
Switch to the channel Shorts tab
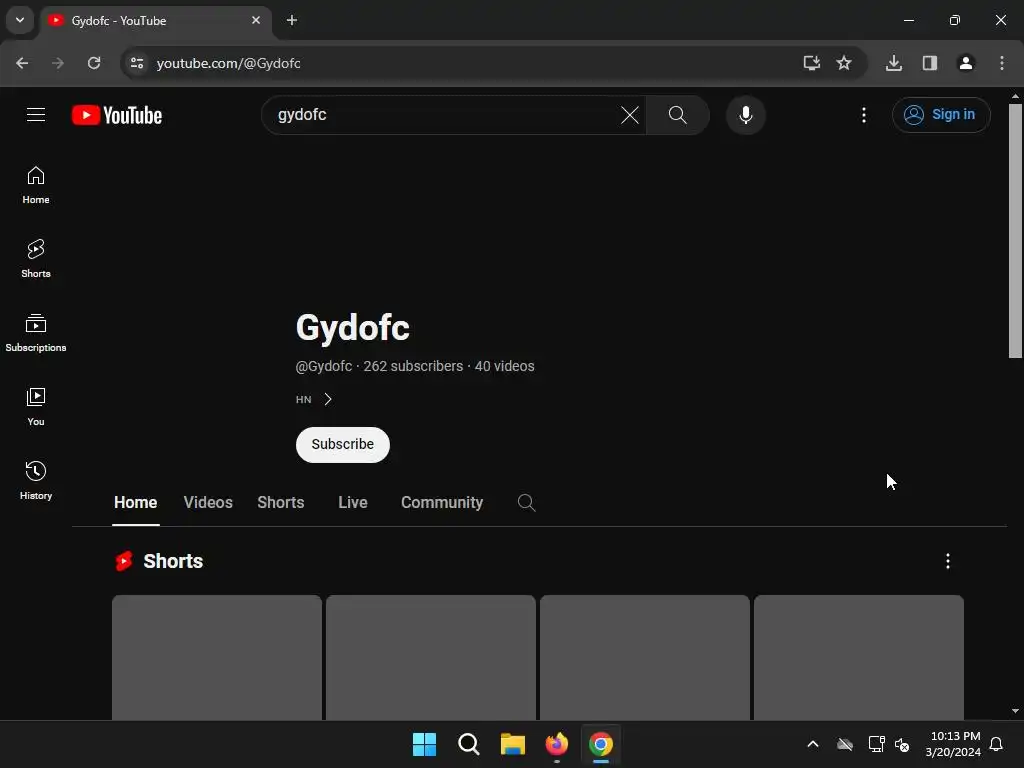(x=281, y=502)
